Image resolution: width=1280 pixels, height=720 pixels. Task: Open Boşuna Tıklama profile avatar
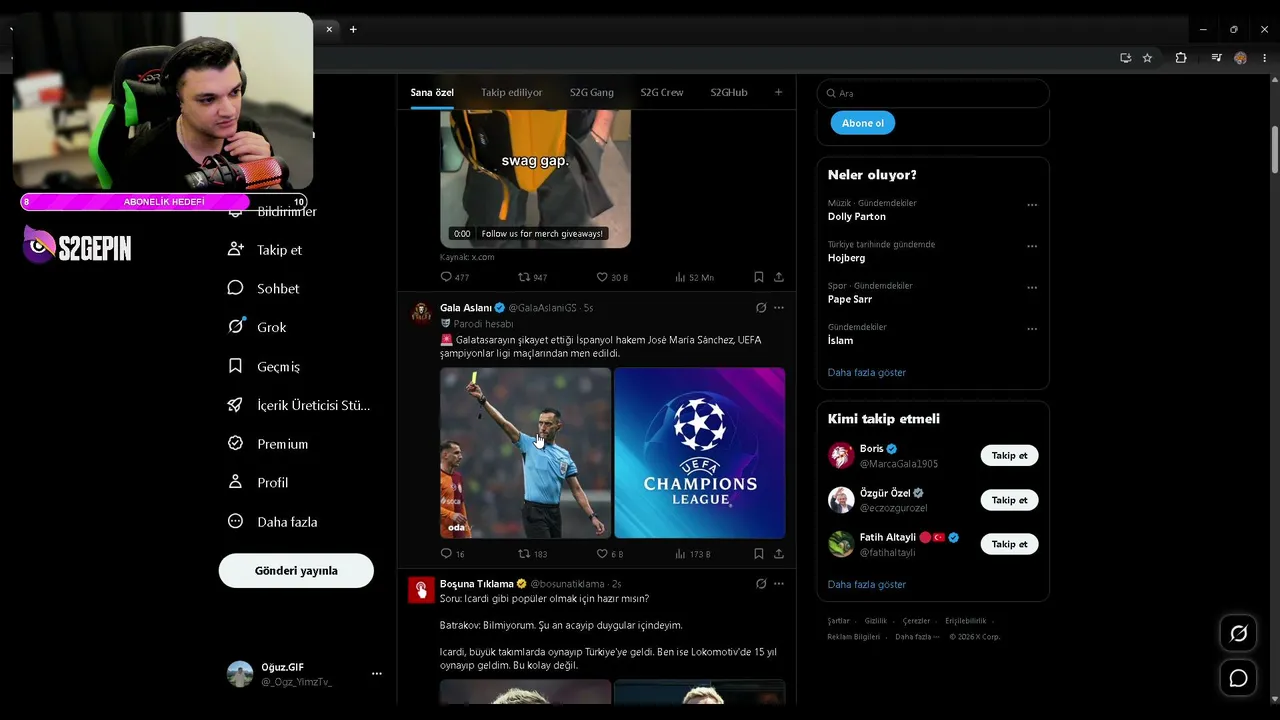421,590
